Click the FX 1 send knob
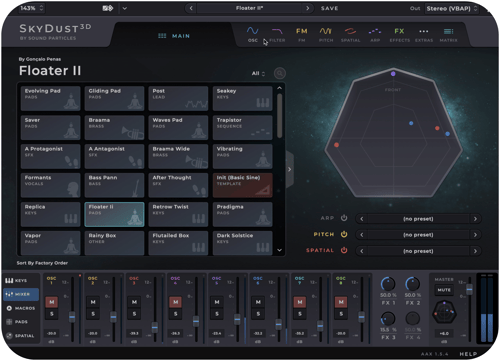The image size is (500, 361). pos(388,284)
